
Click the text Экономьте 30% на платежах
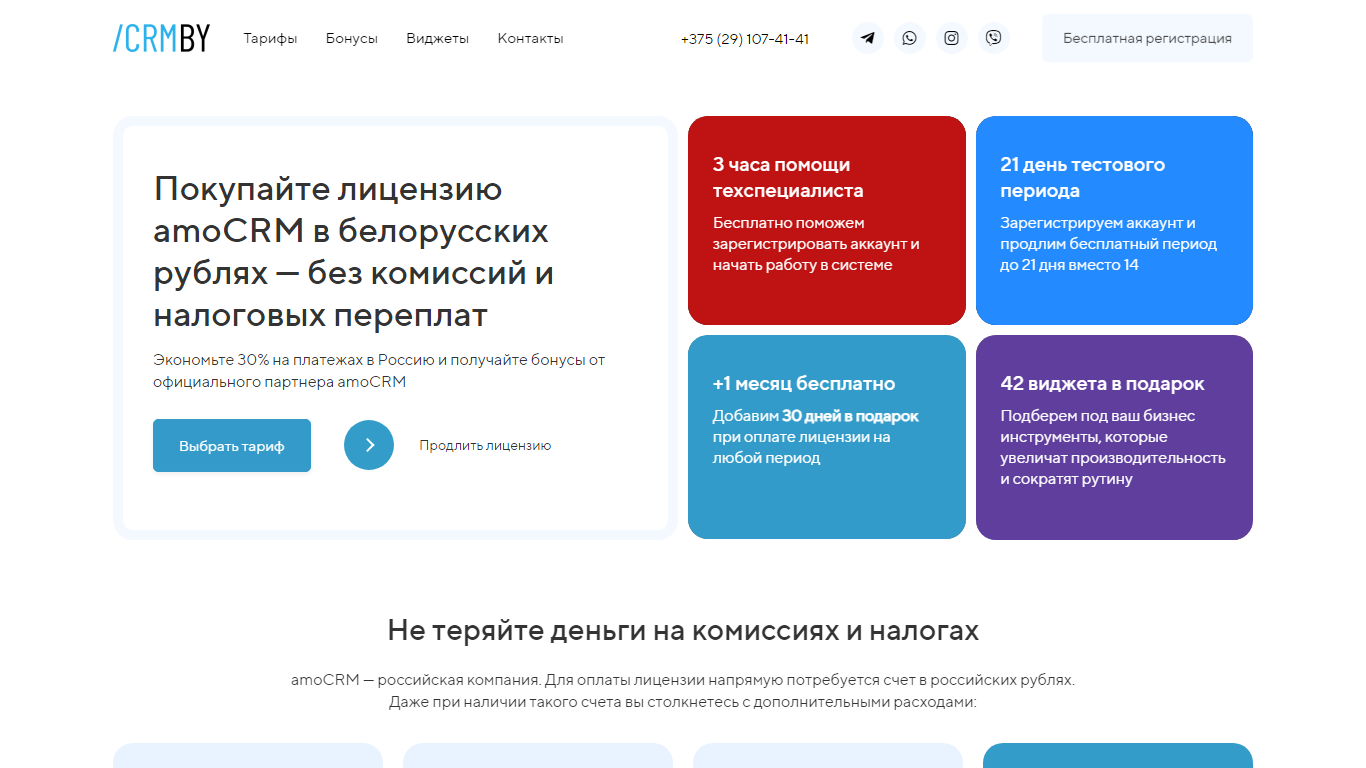coord(379,370)
